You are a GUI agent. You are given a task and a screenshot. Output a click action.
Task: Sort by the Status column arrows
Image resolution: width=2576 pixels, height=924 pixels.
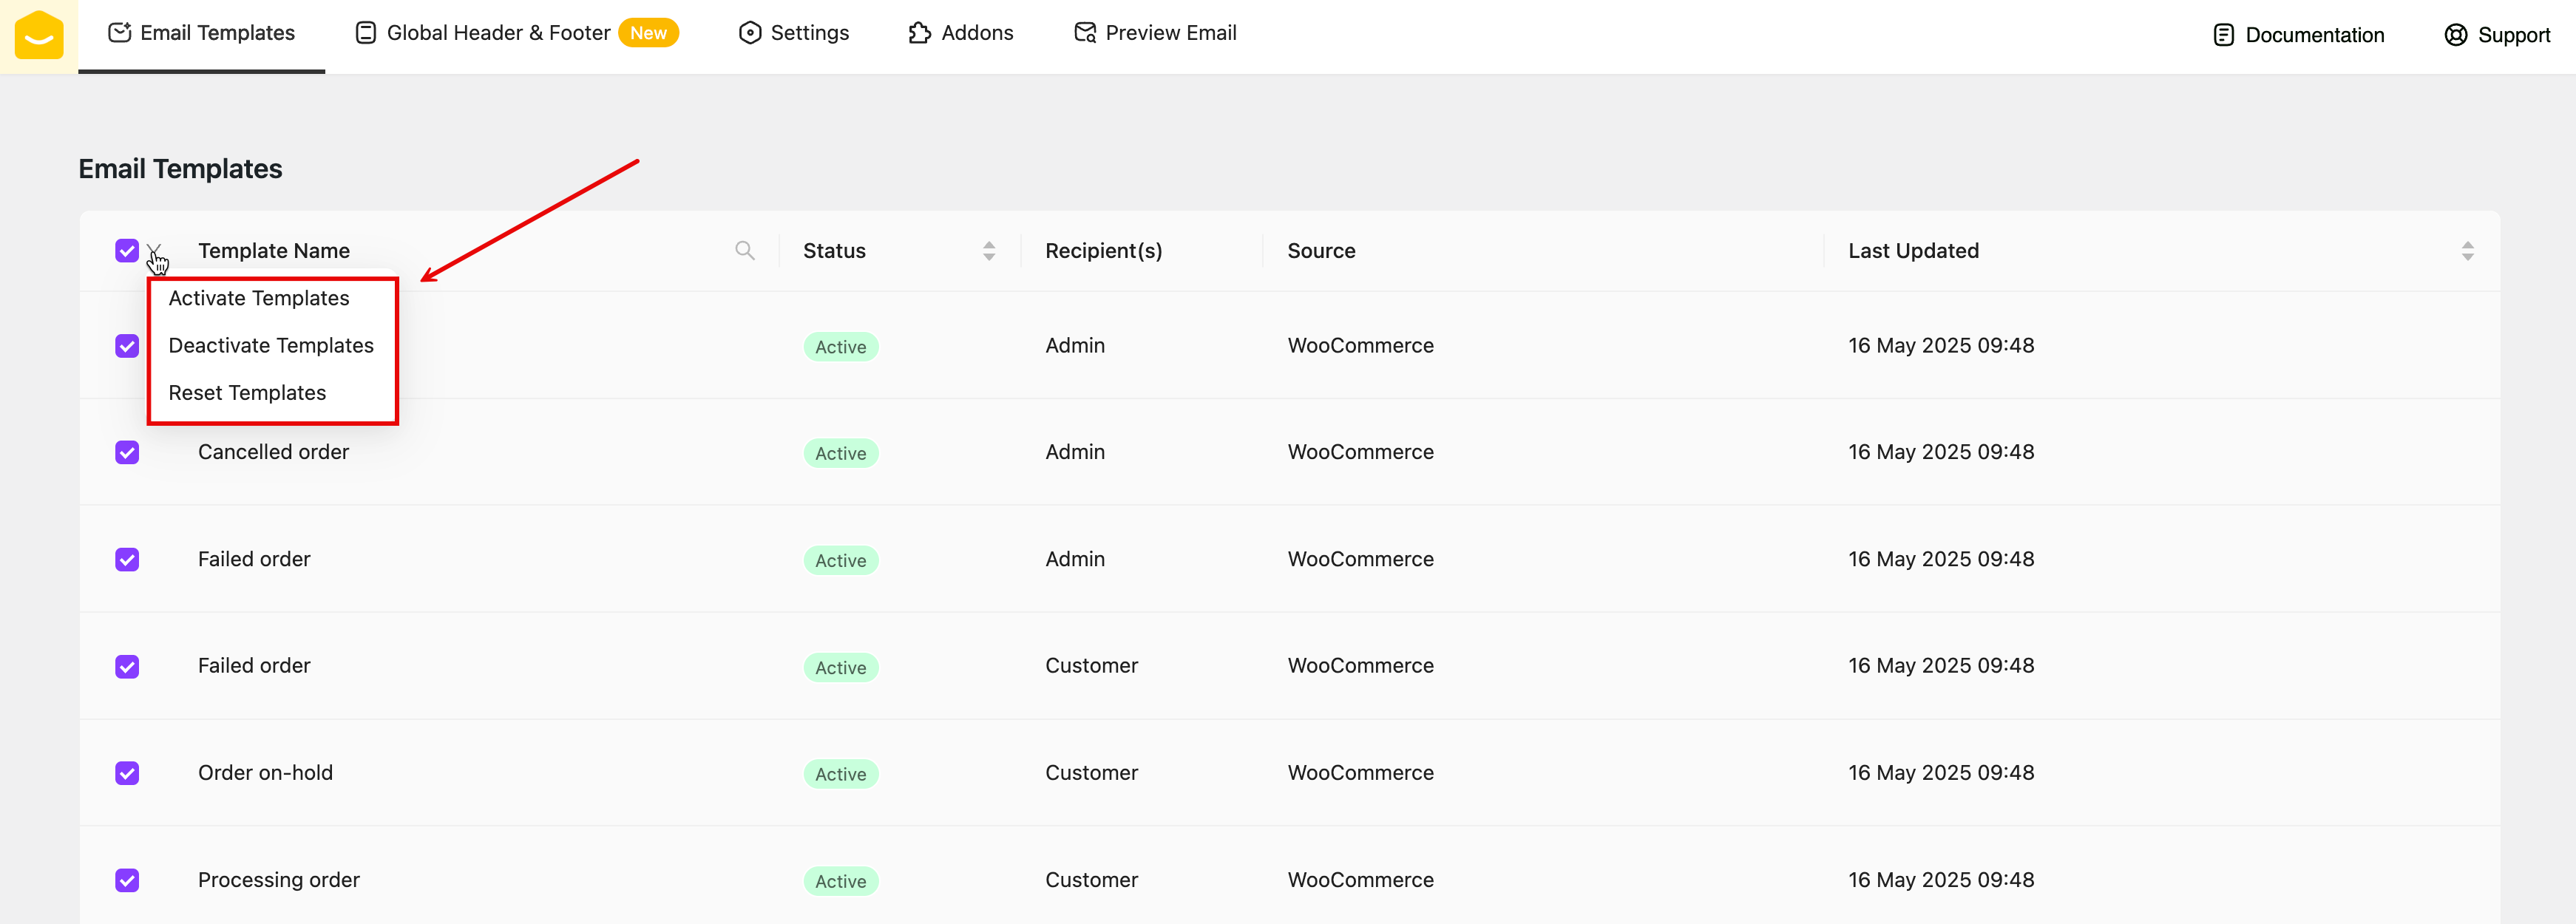tap(988, 251)
